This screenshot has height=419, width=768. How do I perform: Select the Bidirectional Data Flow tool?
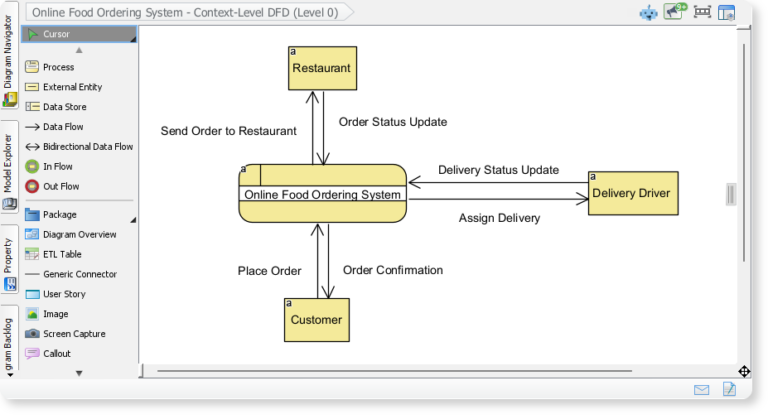point(87,147)
